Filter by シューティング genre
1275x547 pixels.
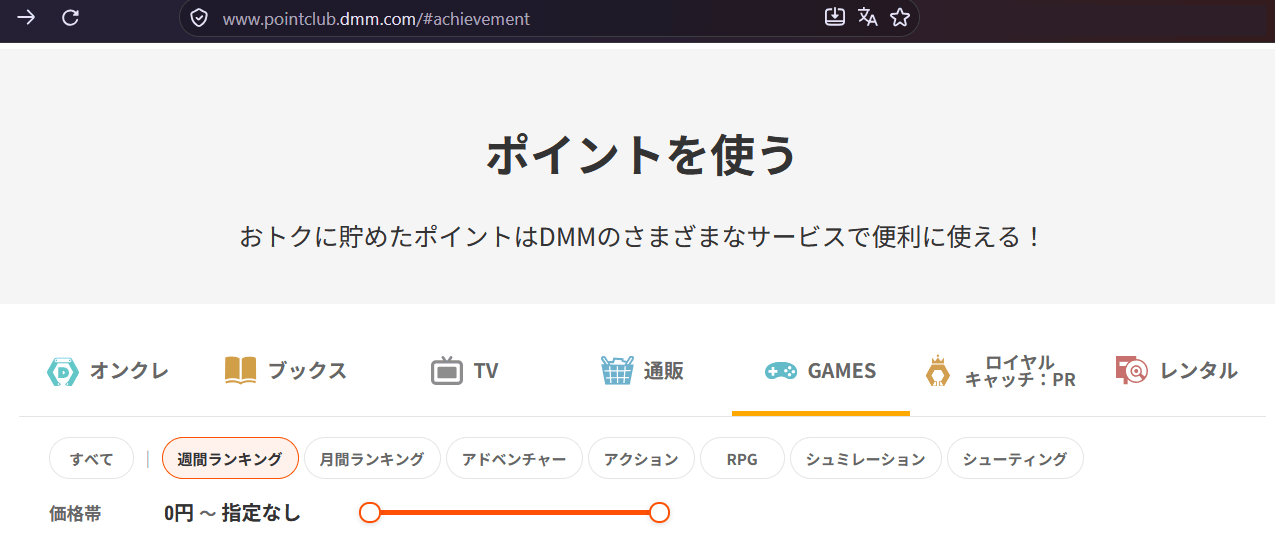click(x=1015, y=459)
